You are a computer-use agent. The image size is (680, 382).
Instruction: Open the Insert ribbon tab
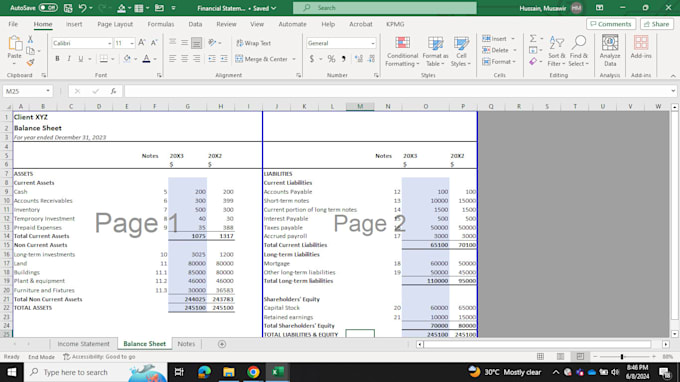click(x=74, y=24)
